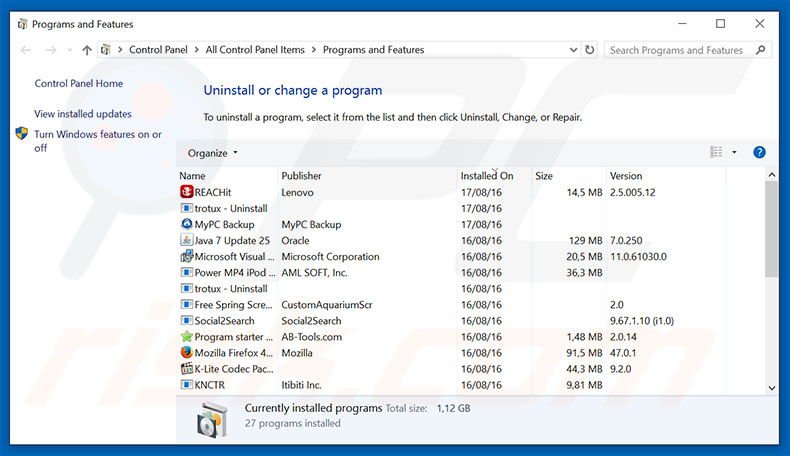790x456 pixels.
Task: Open the address bar history dropdown
Action: click(x=573, y=50)
